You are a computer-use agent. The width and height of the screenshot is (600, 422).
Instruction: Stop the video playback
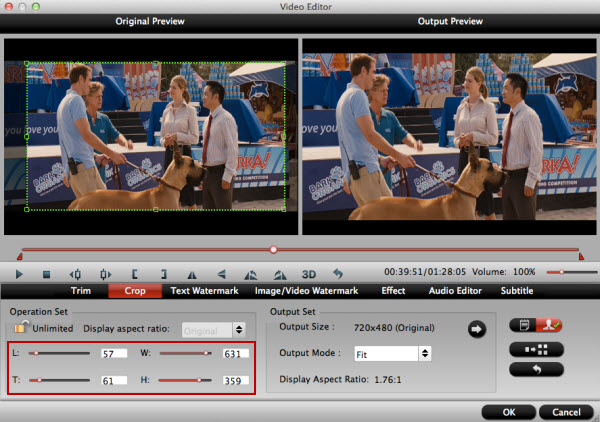[x=46, y=274]
